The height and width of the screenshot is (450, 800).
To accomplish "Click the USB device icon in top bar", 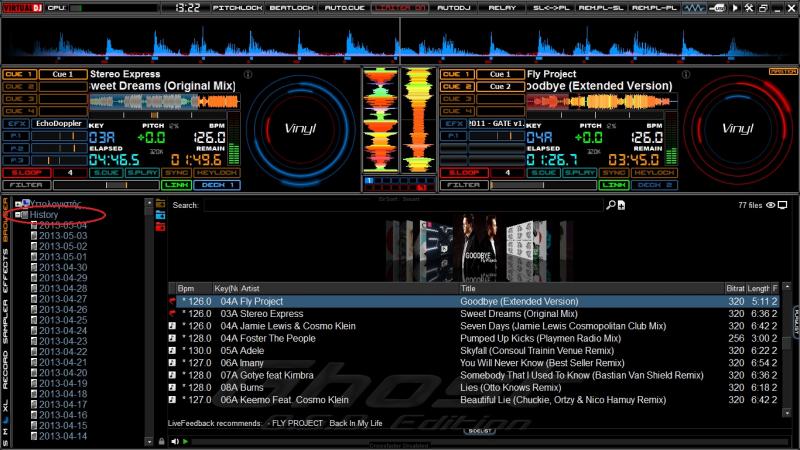I will pos(718,8).
